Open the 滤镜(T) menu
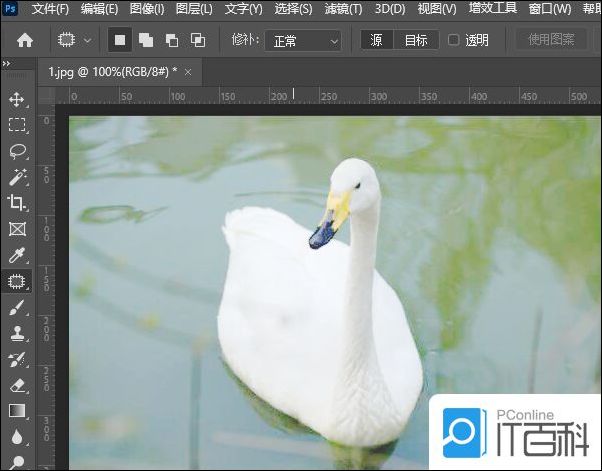Viewport: 602px width, 471px height. coord(343,9)
